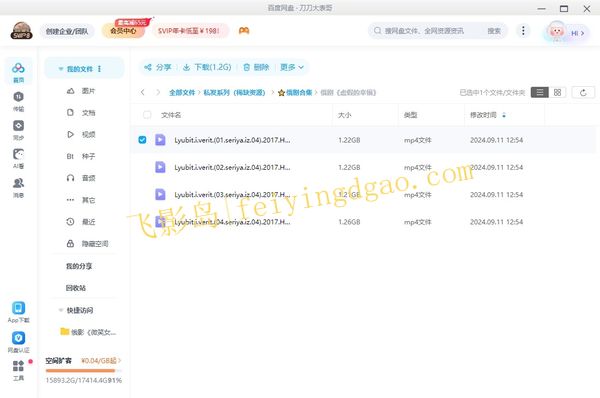Click the profile avatar with HI
This screenshot has width=600, height=398.
pyautogui.click(x=566, y=32)
